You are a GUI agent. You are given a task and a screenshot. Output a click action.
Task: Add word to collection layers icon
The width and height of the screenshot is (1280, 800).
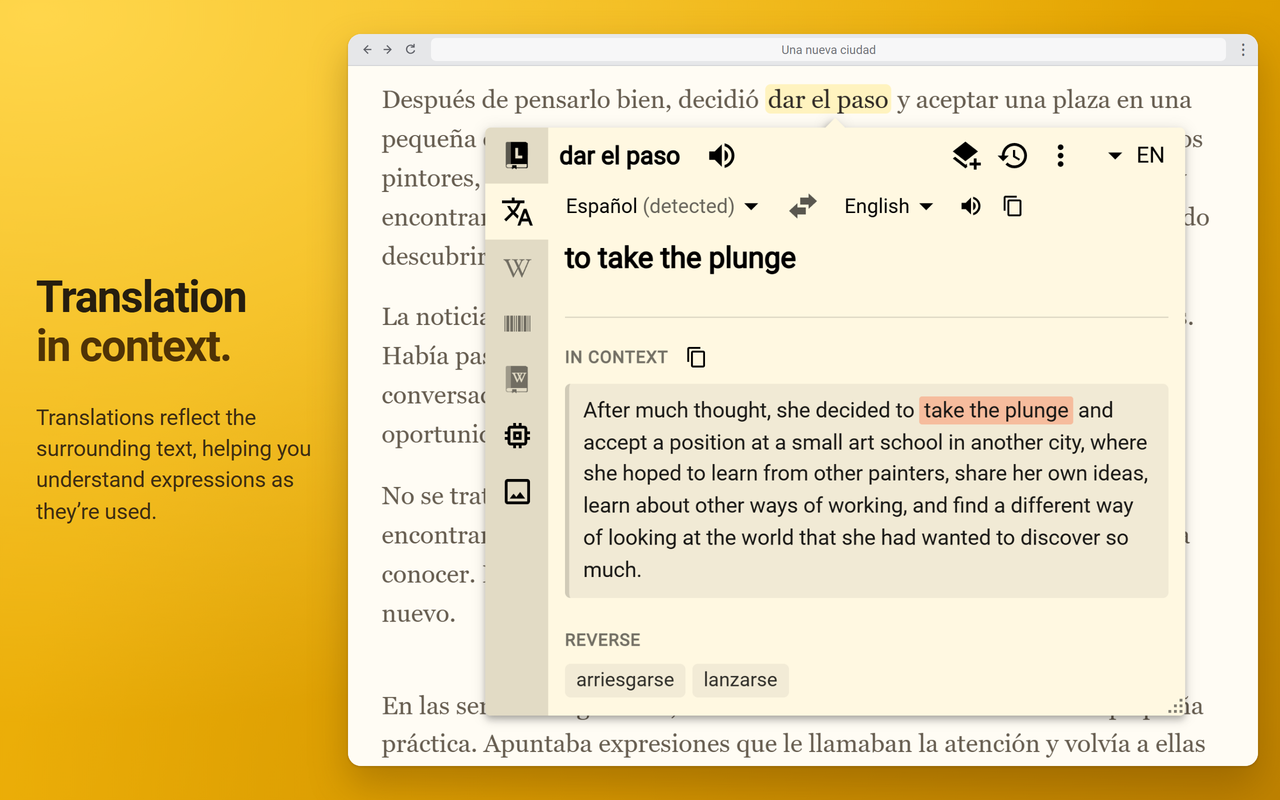click(966, 155)
